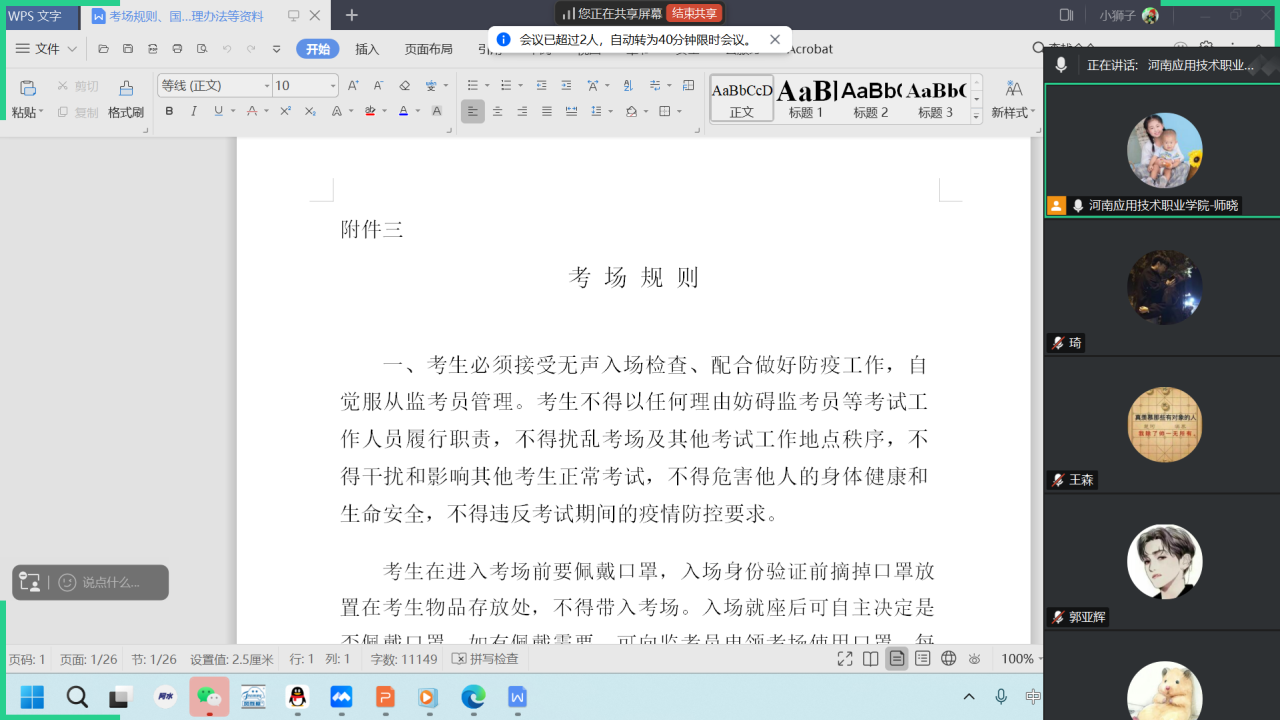Center-align the paragraph text

tap(497, 111)
